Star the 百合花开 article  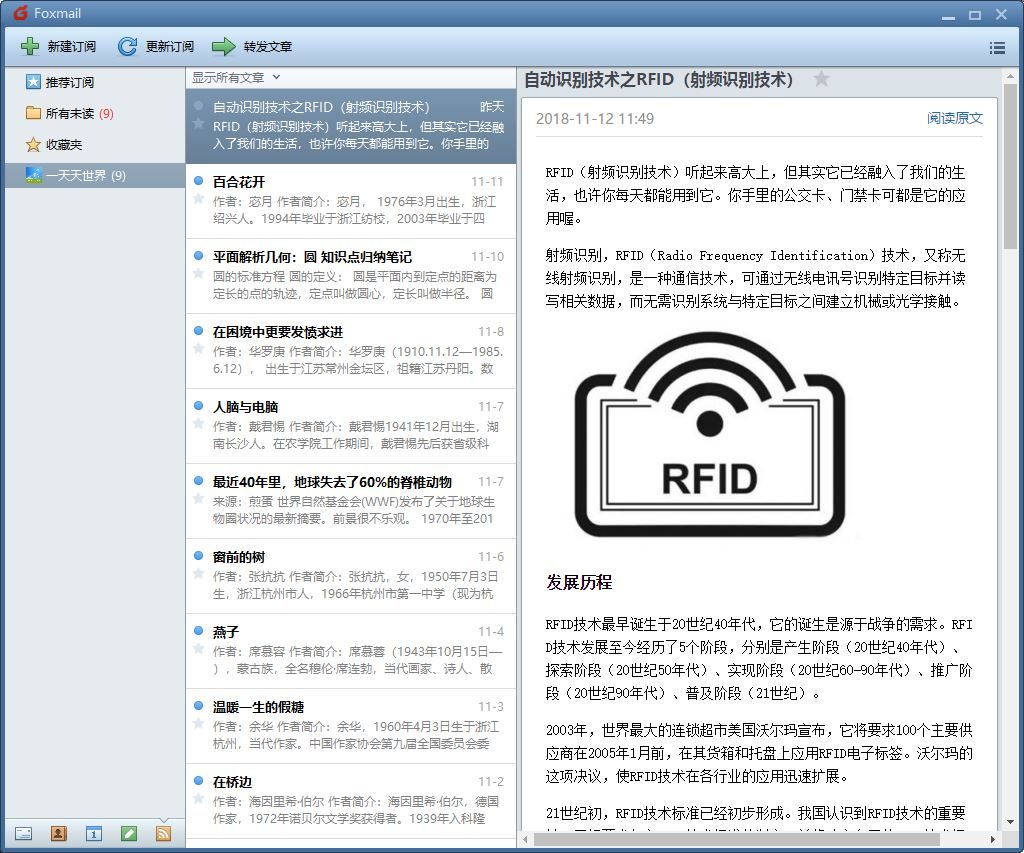[x=199, y=198]
